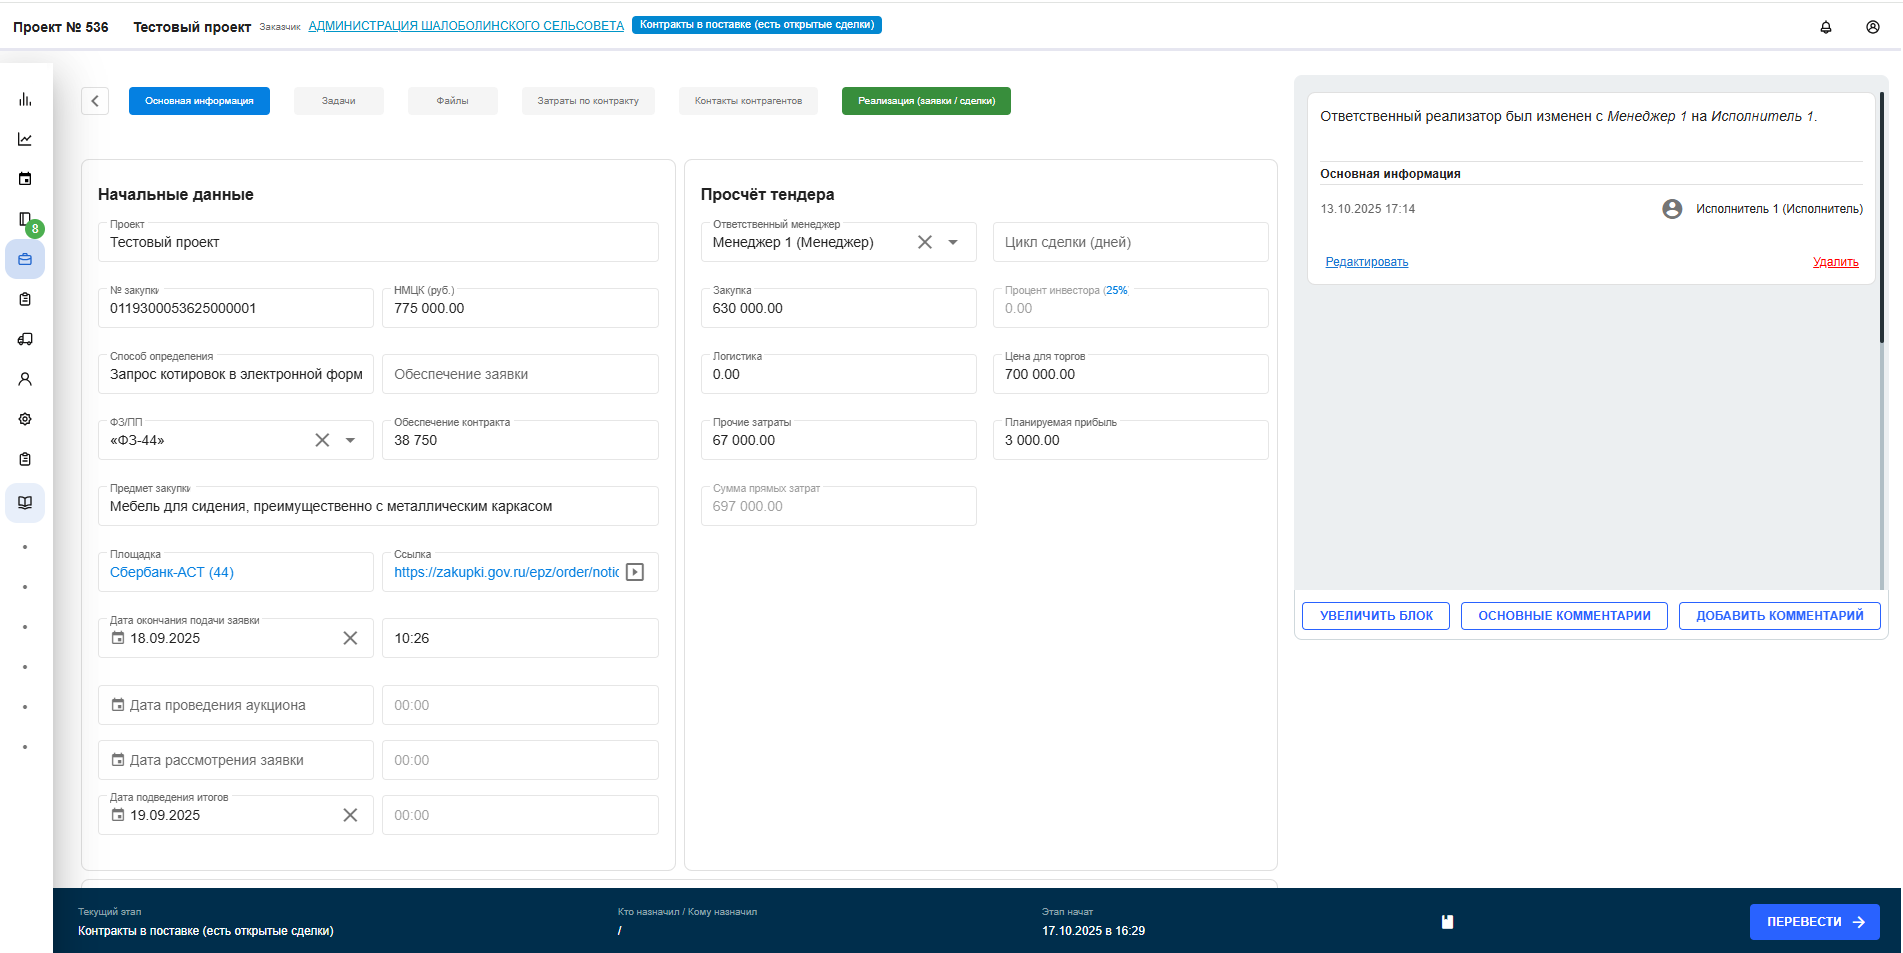Open the zakupki.gov.ru URL

click(x=506, y=572)
